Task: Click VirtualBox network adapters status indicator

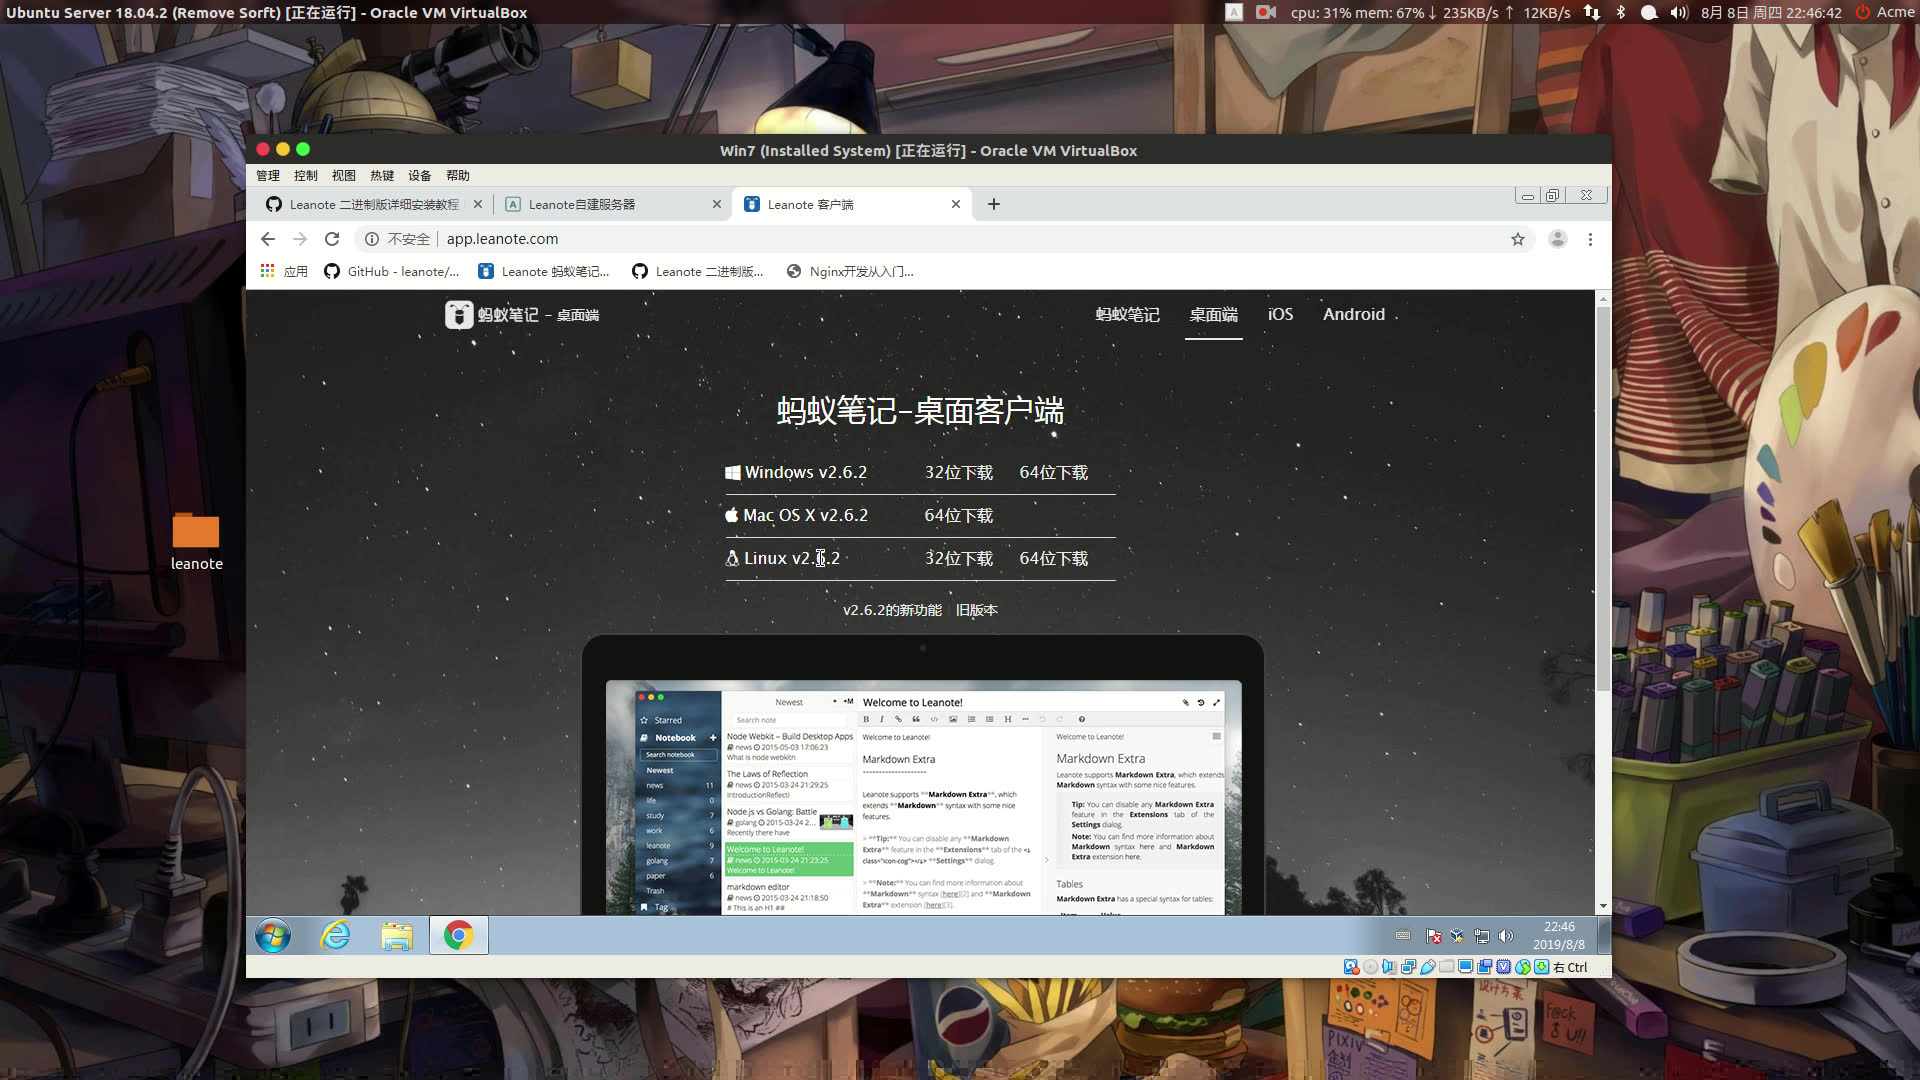Action: point(1409,967)
